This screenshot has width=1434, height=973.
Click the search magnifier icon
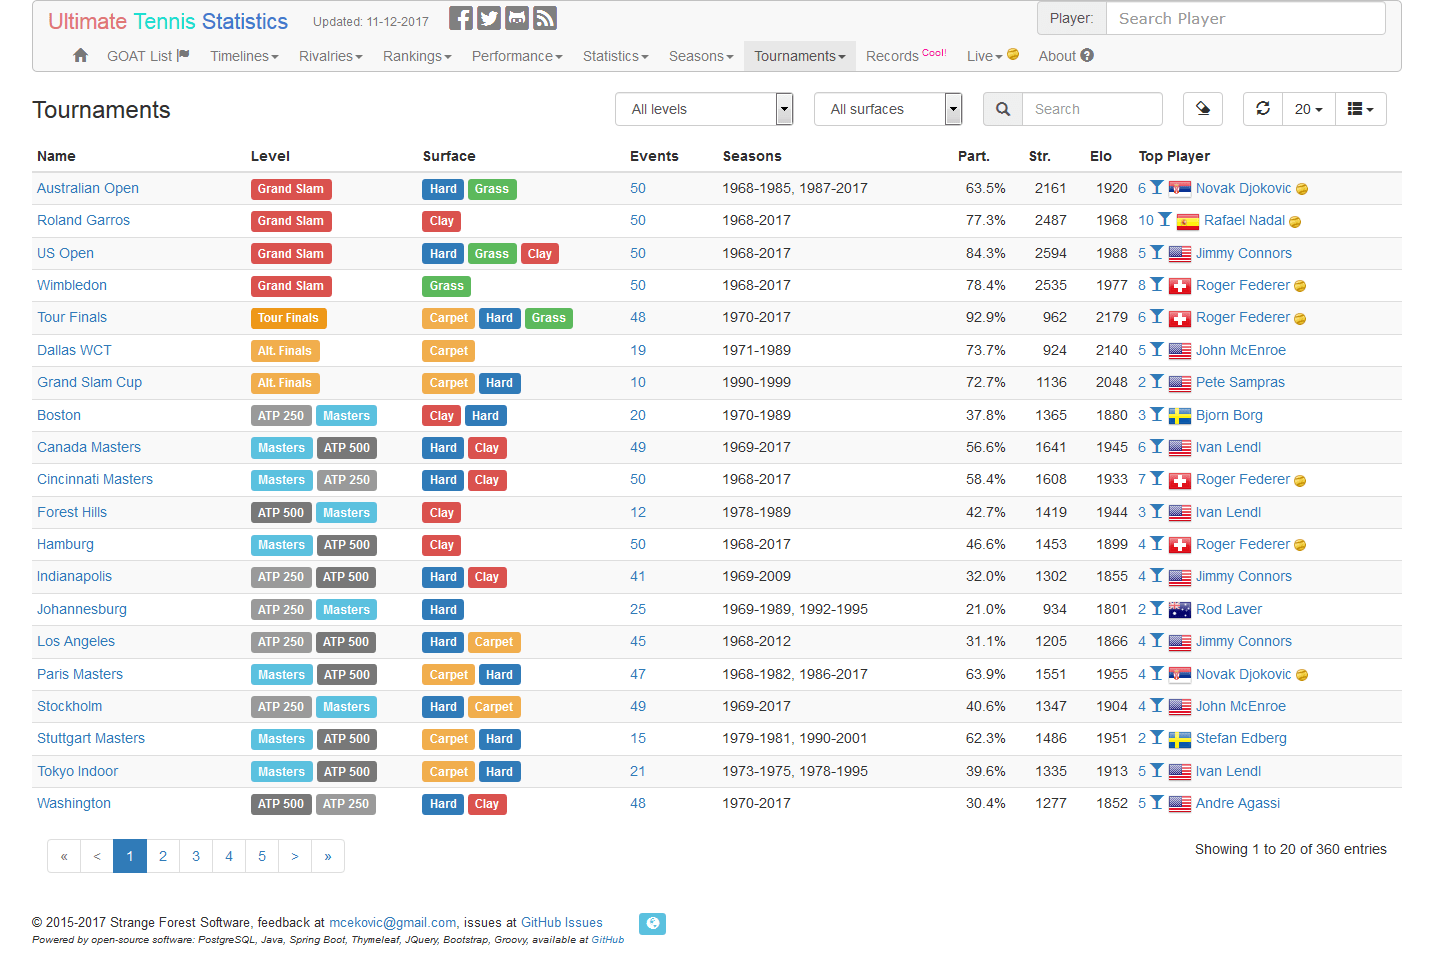click(x=1003, y=109)
